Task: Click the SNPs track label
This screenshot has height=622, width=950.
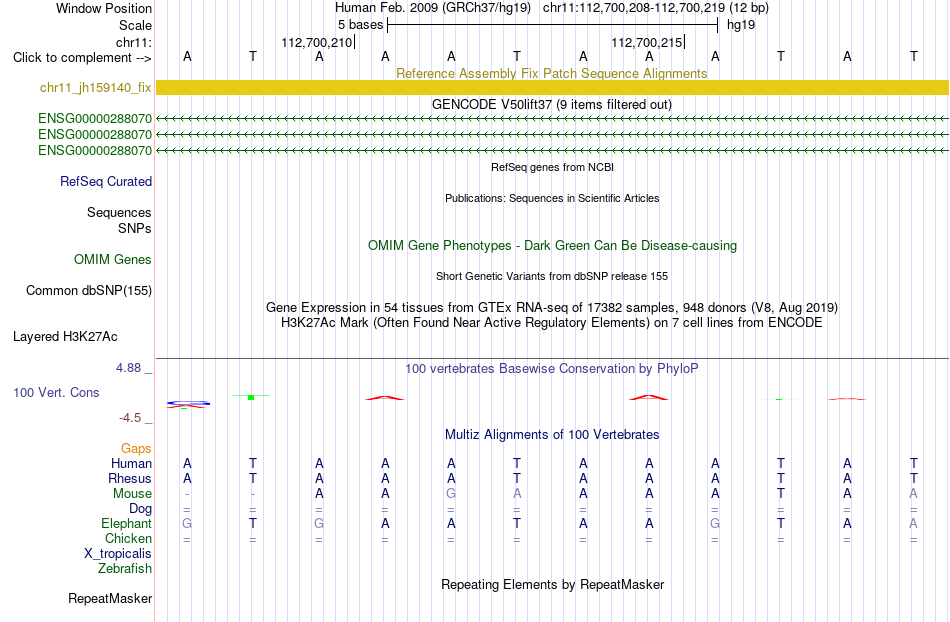Action: tap(135, 228)
